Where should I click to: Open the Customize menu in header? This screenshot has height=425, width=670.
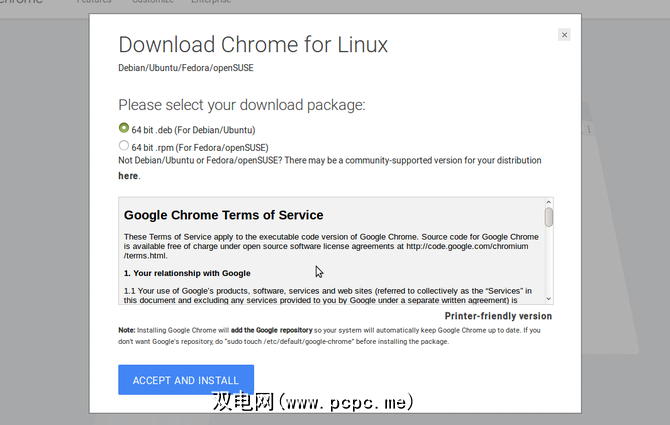click(x=152, y=3)
